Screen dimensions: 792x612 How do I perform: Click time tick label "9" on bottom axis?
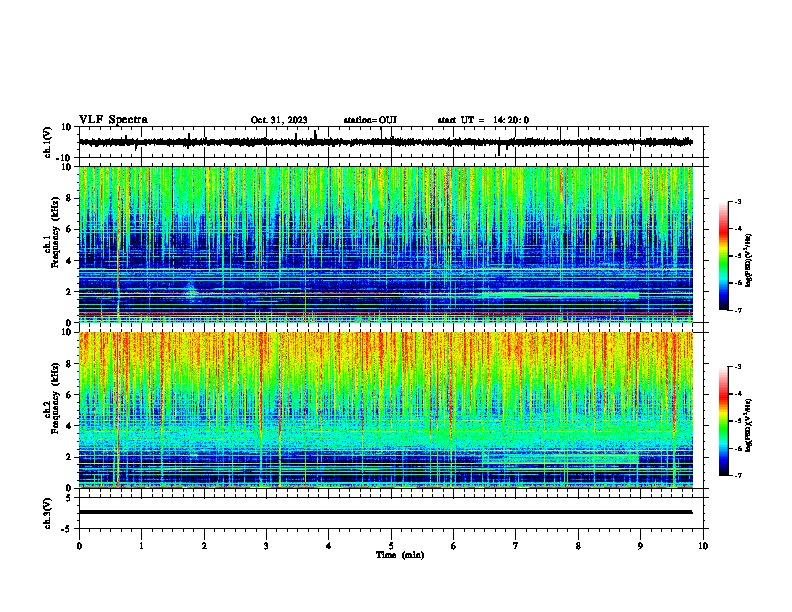pos(640,546)
